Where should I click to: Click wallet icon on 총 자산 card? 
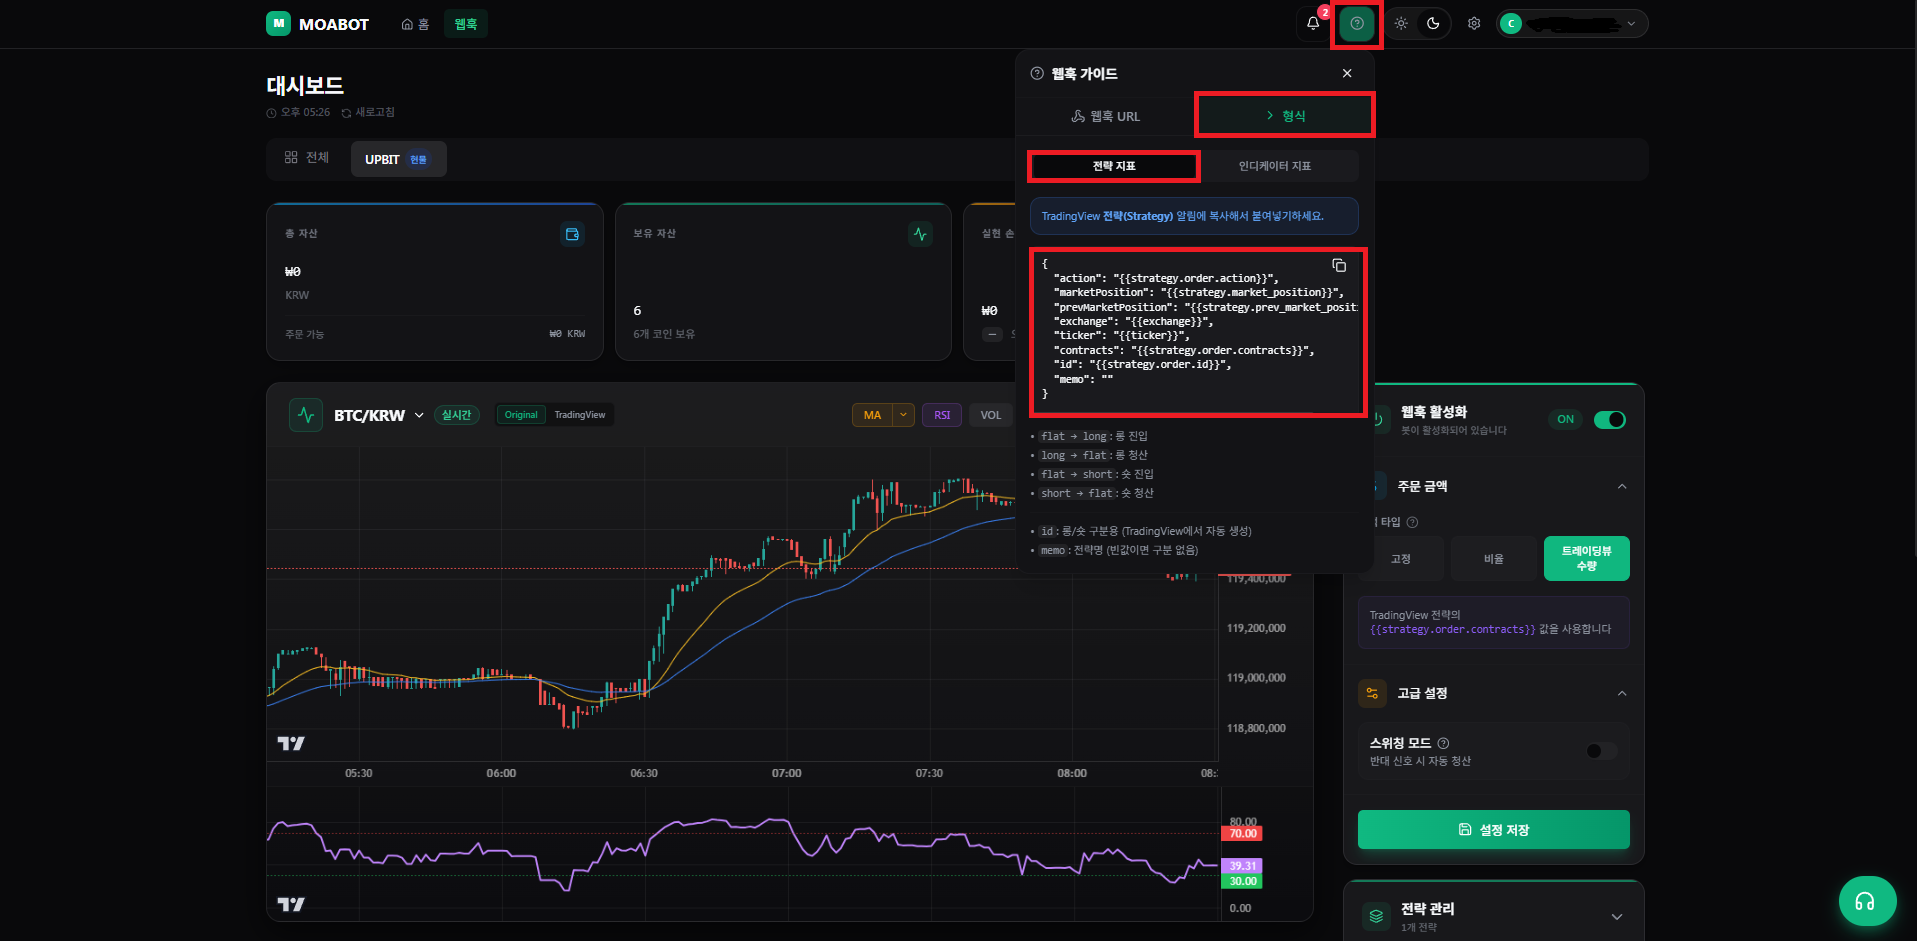(572, 234)
